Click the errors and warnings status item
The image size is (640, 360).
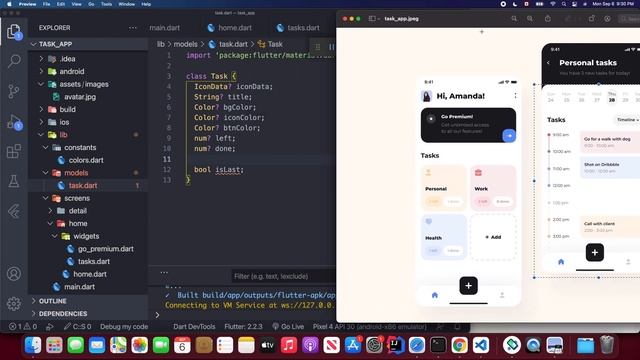click(x=23, y=327)
